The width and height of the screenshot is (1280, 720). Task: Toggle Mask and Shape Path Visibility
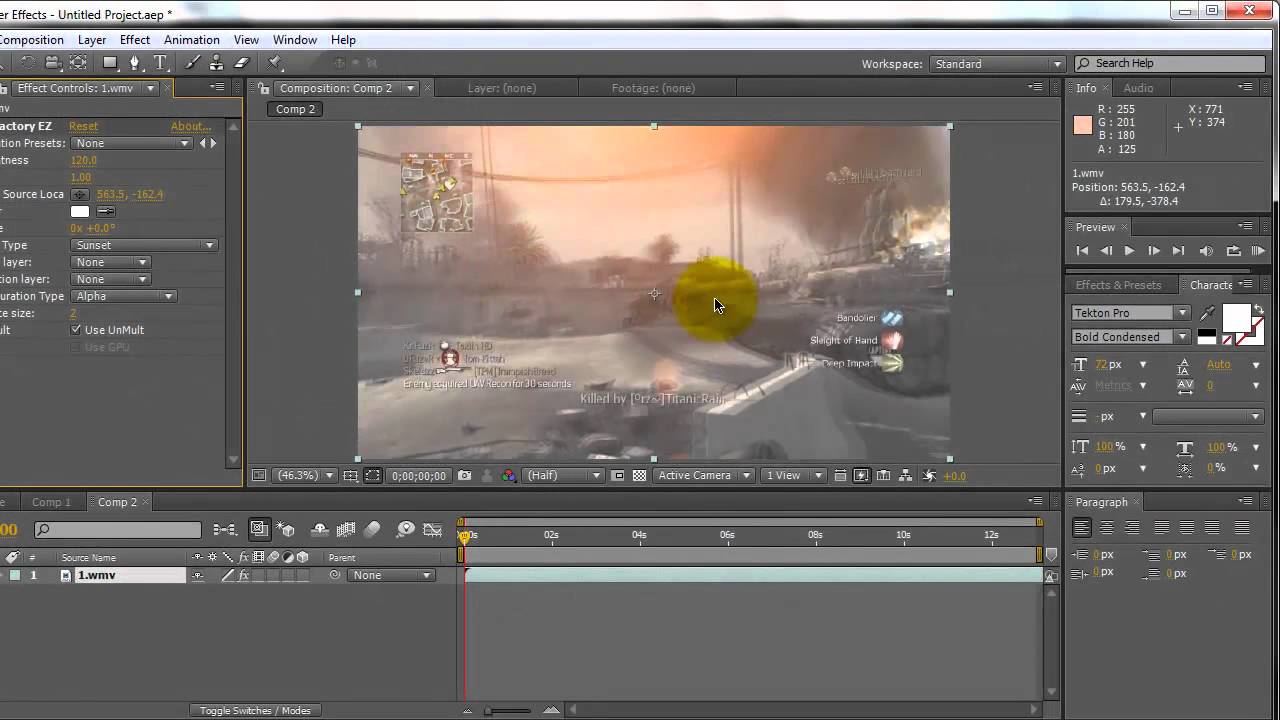(x=372, y=476)
